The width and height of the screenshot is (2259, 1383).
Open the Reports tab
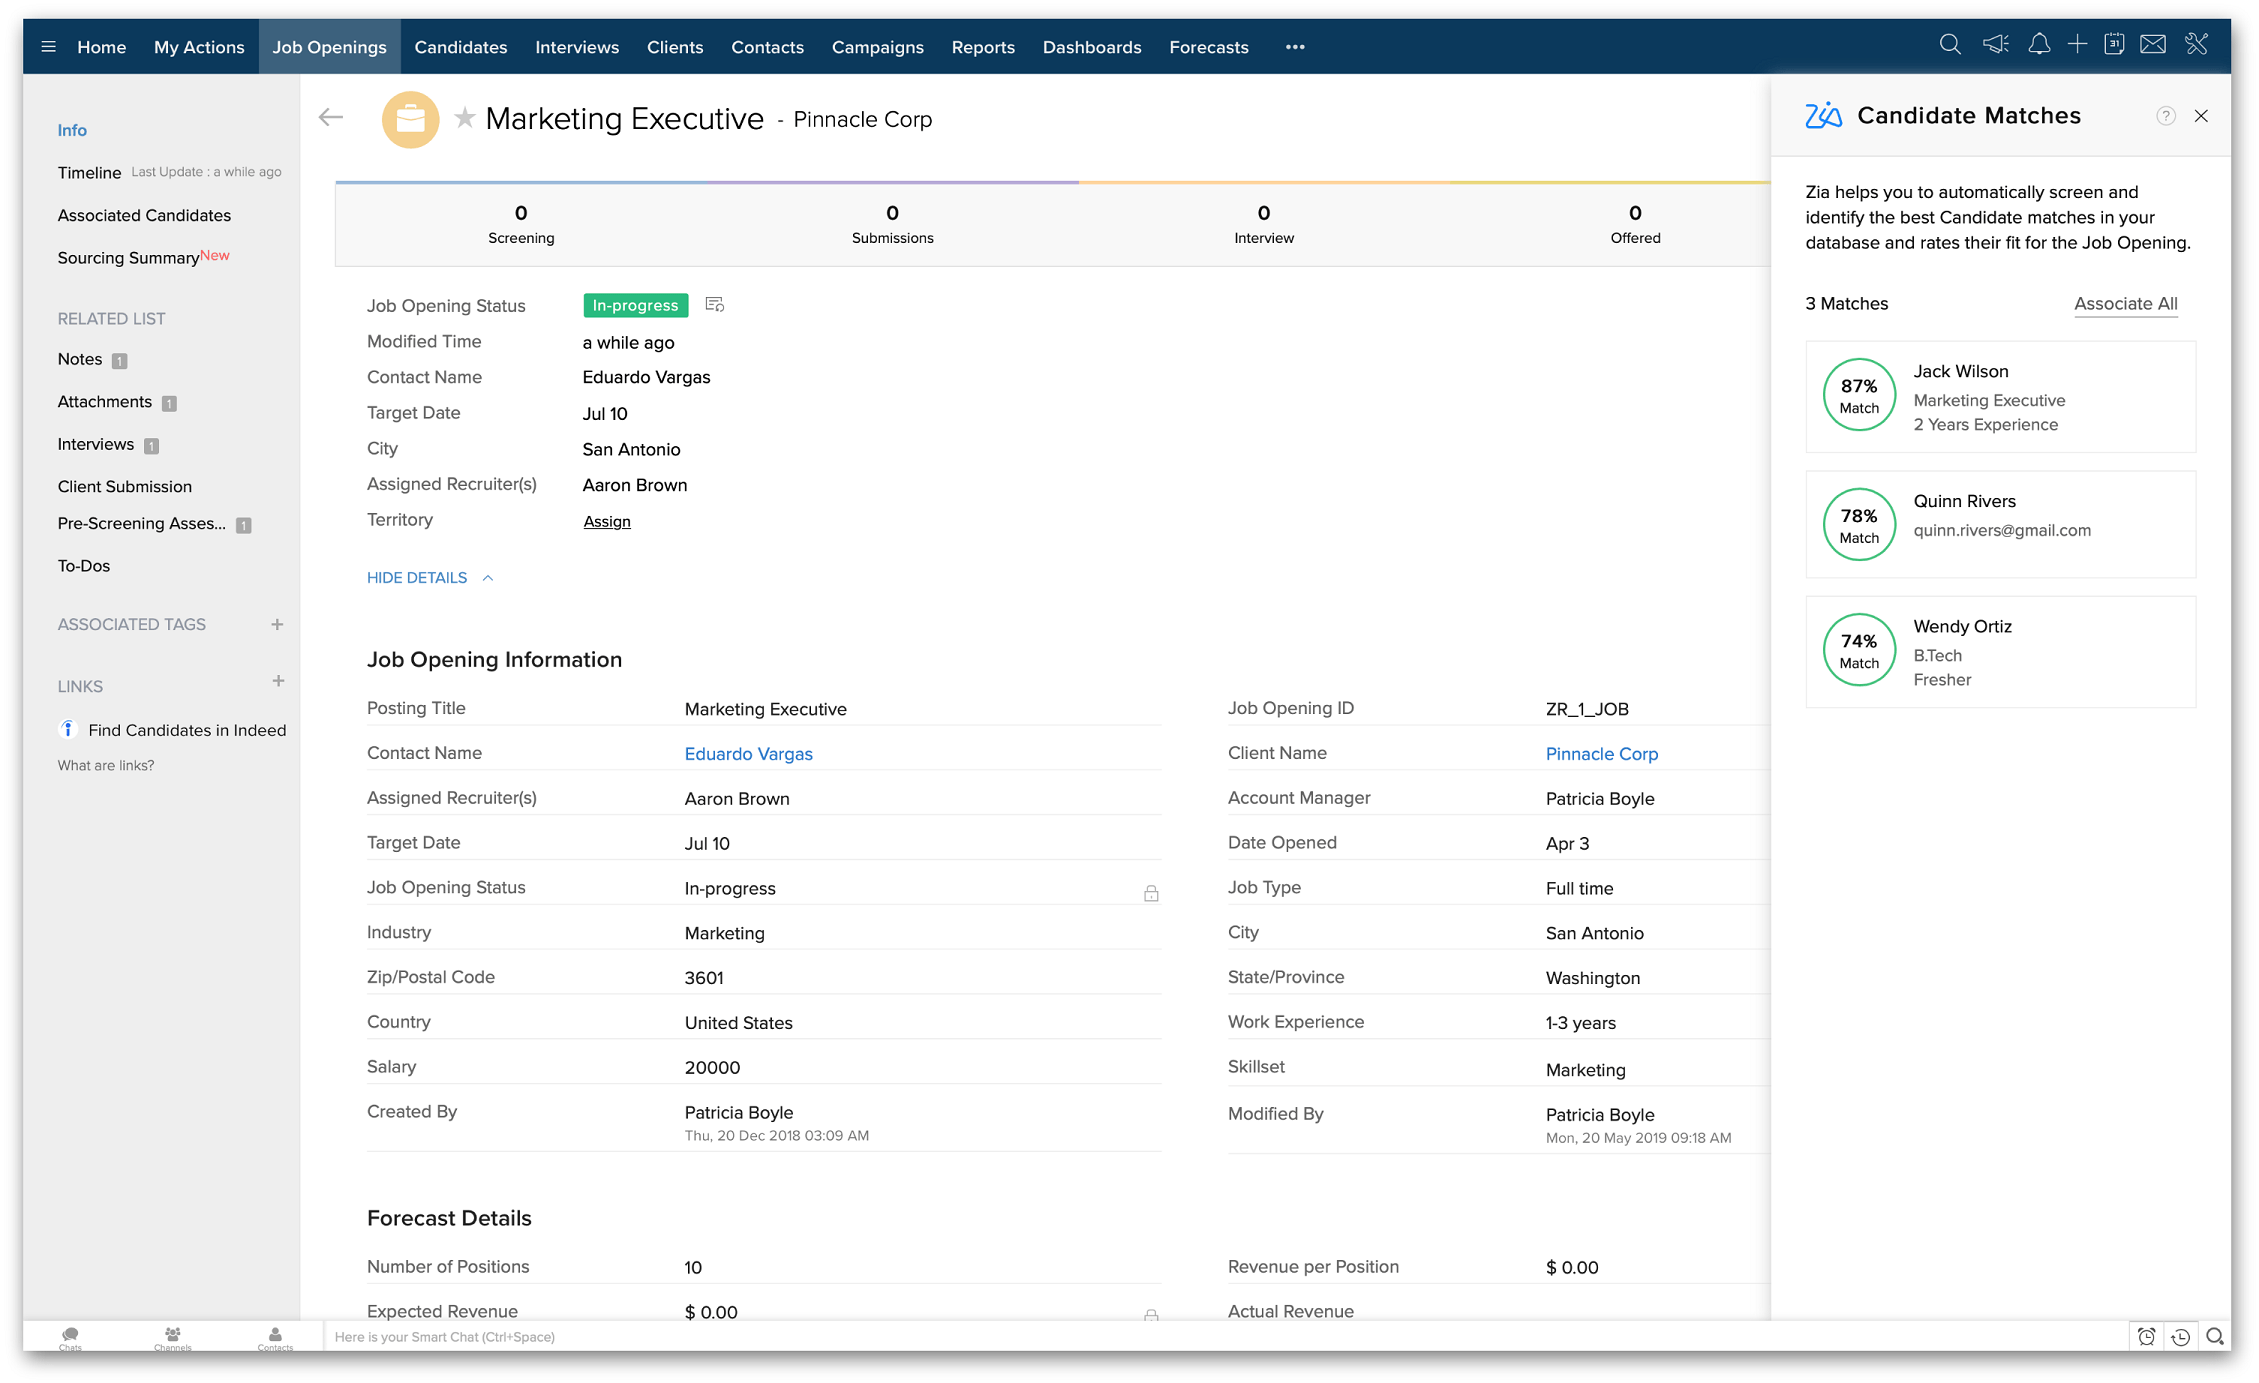[983, 47]
